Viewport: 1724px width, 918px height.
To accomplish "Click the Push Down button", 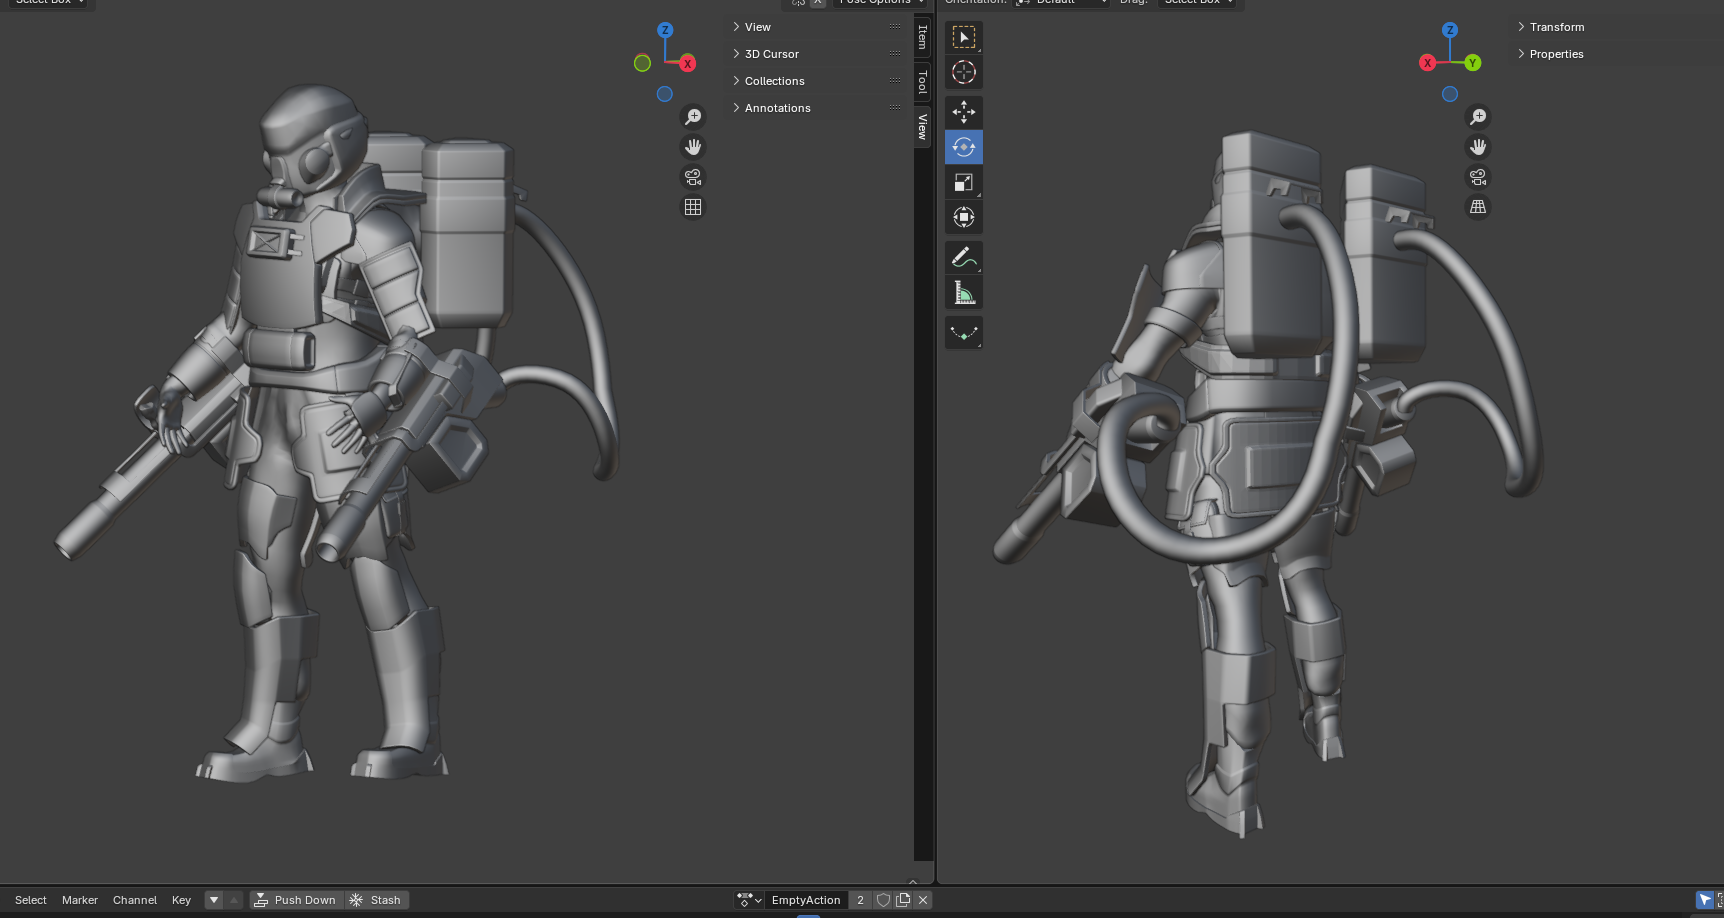I will [x=296, y=900].
